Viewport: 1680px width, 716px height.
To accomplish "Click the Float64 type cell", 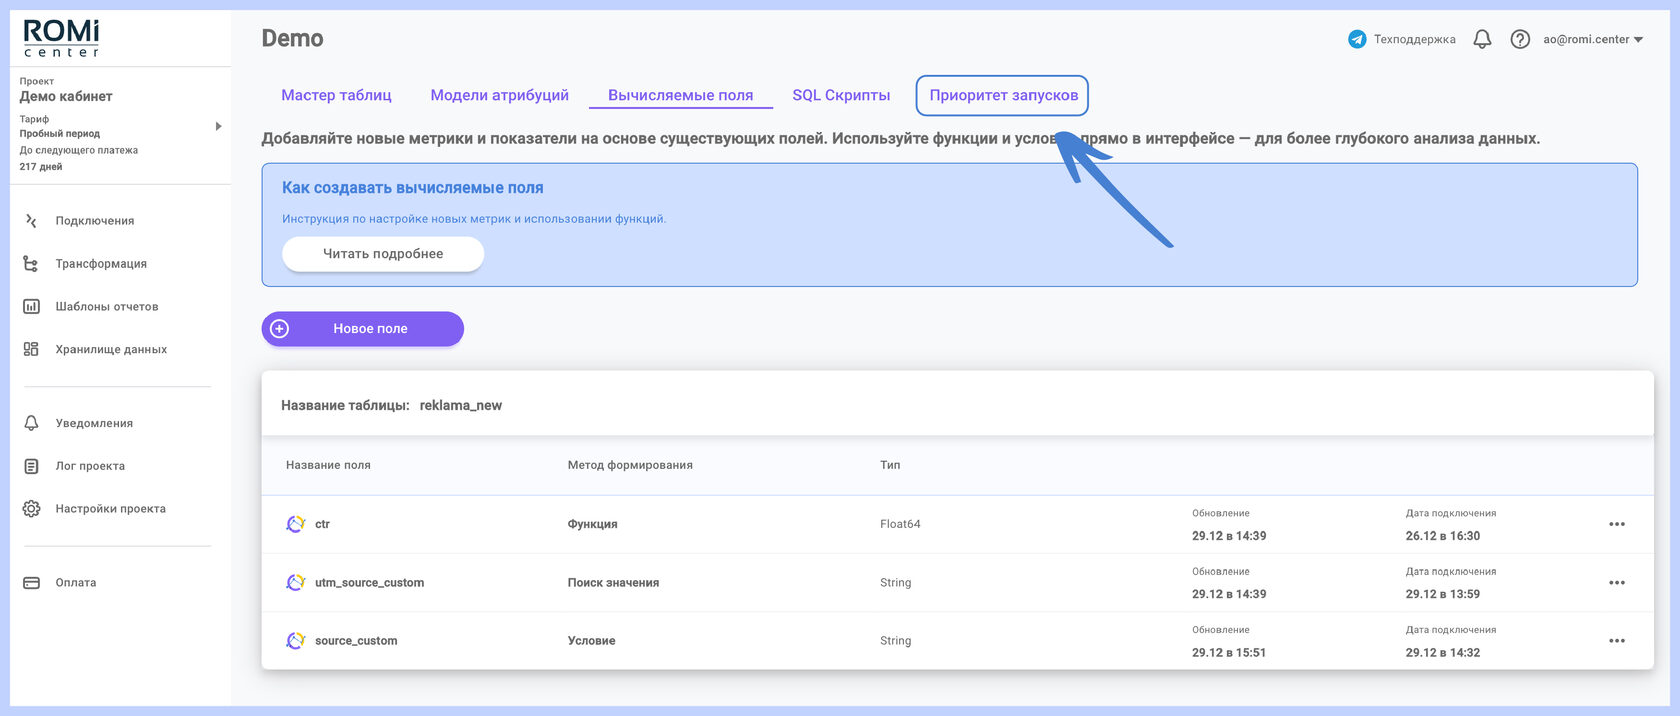I will [x=900, y=524].
